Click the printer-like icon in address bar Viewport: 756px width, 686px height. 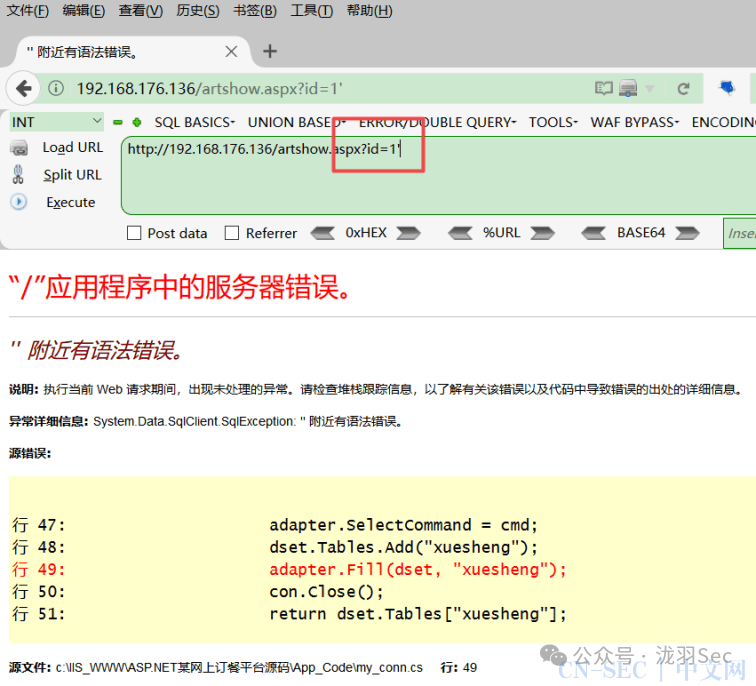click(x=628, y=88)
